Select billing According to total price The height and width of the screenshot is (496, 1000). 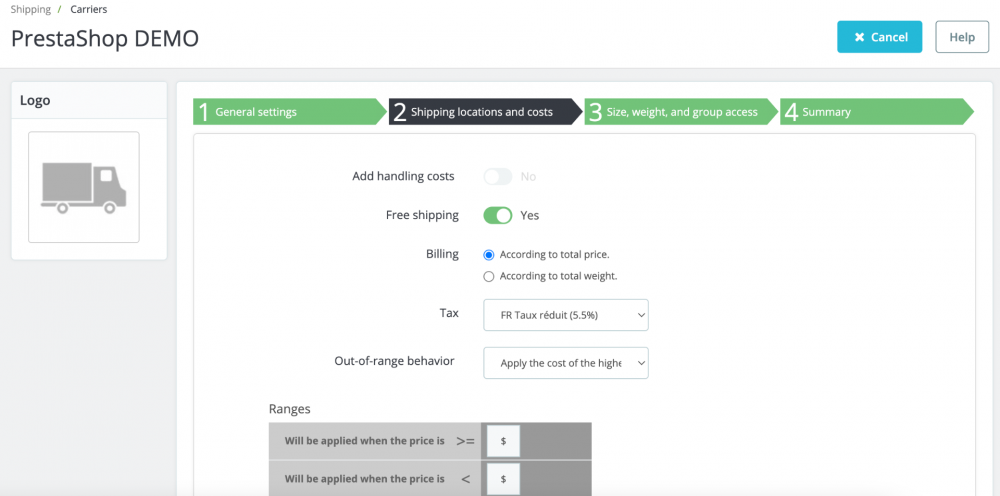coord(489,255)
